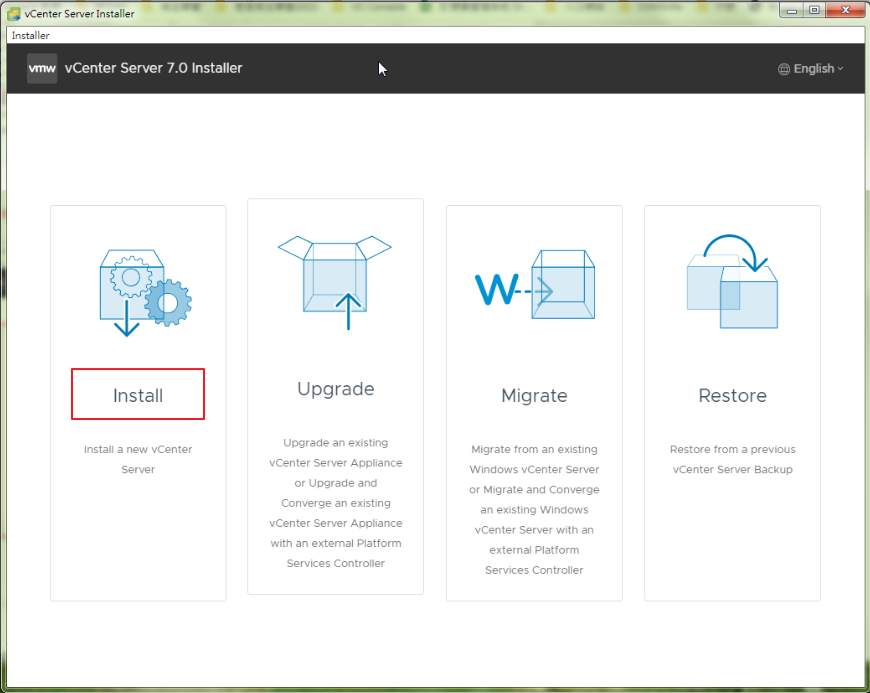The width and height of the screenshot is (870, 693).
Task: Click the vCenter Server Installer title bar icon
Action: (x=13, y=13)
